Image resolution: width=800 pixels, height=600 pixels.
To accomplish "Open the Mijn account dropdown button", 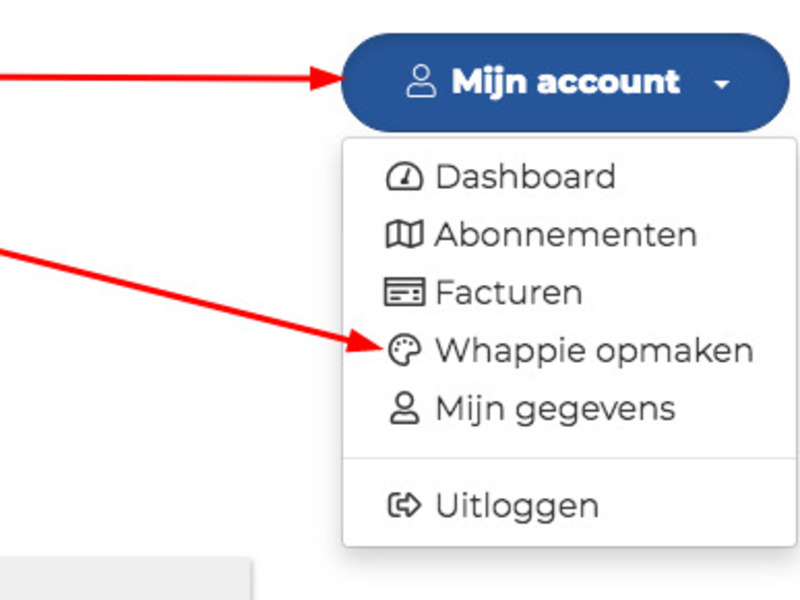I will 565,83.
